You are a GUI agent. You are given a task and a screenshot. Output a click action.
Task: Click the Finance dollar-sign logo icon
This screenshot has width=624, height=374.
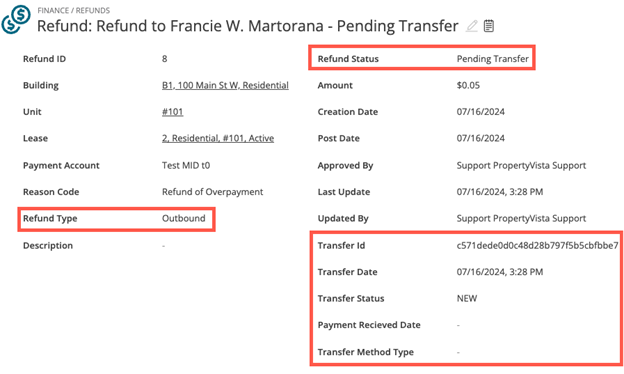click(16, 19)
